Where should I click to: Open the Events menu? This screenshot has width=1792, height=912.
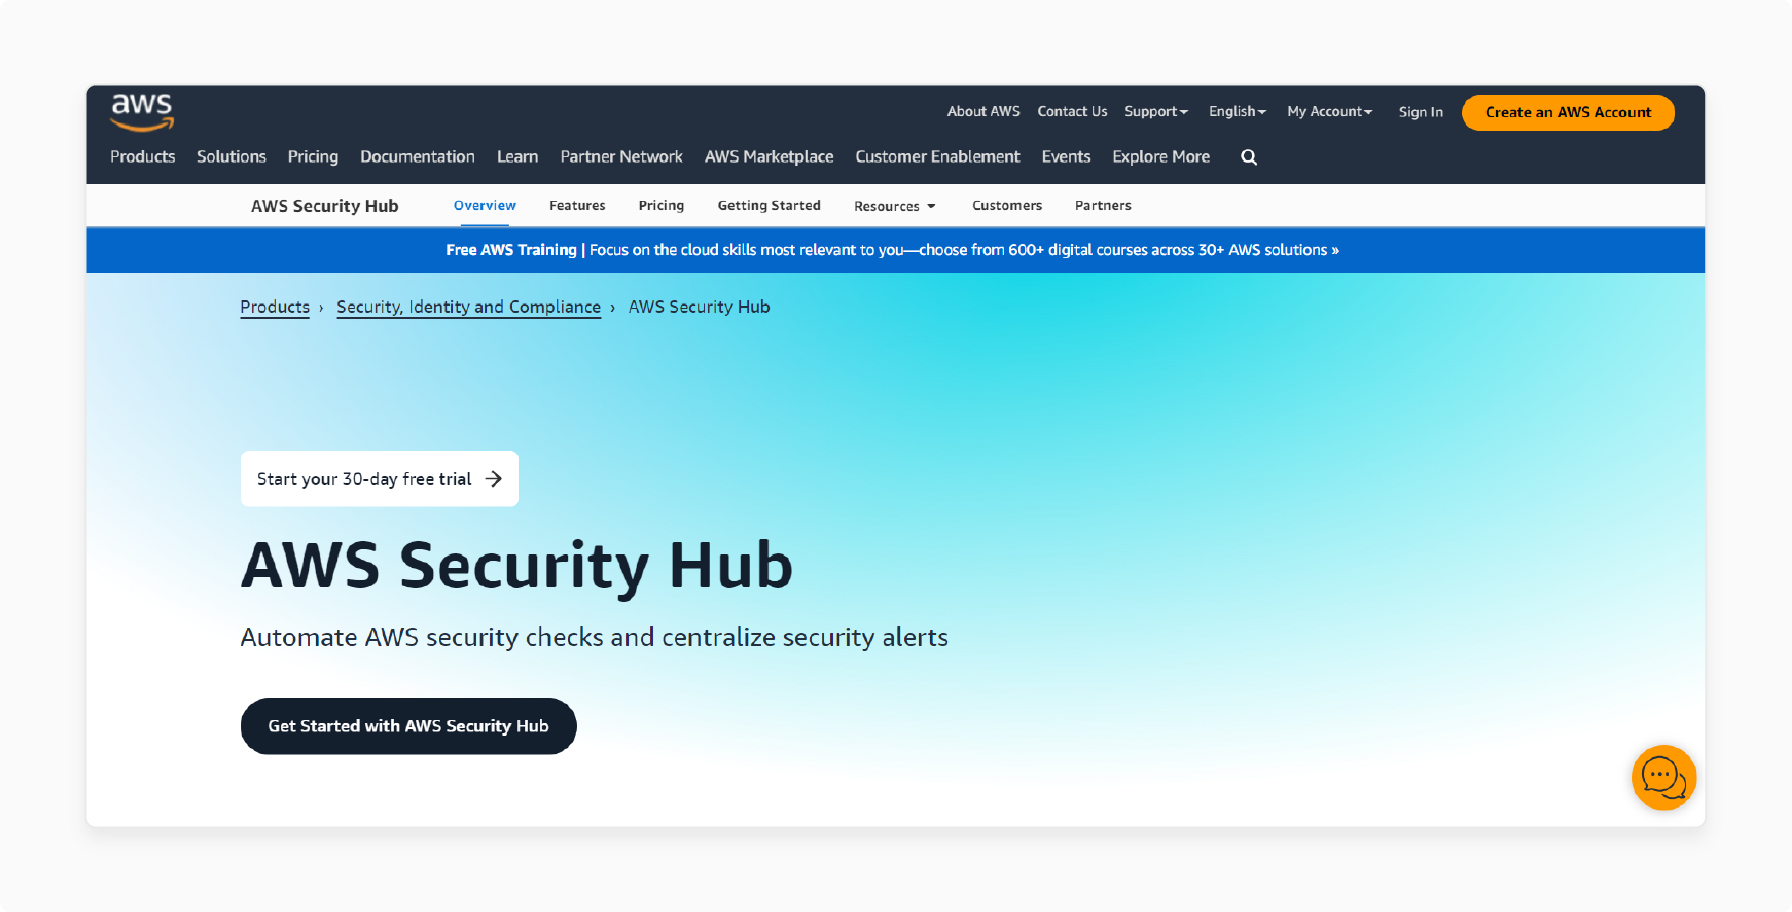(x=1066, y=157)
